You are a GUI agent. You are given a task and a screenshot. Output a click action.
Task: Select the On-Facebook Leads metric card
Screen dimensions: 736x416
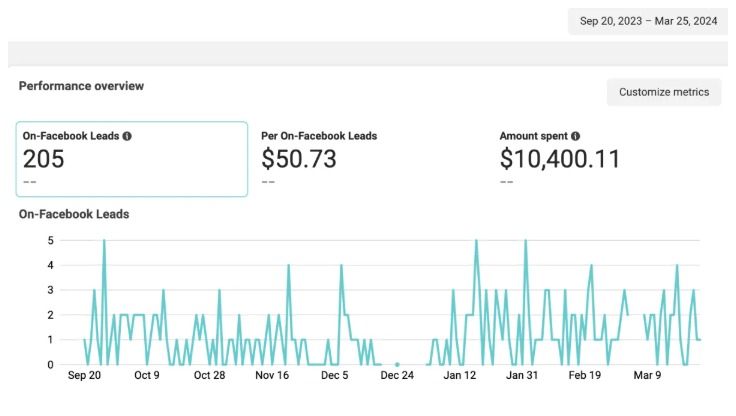pyautogui.click(x=132, y=159)
